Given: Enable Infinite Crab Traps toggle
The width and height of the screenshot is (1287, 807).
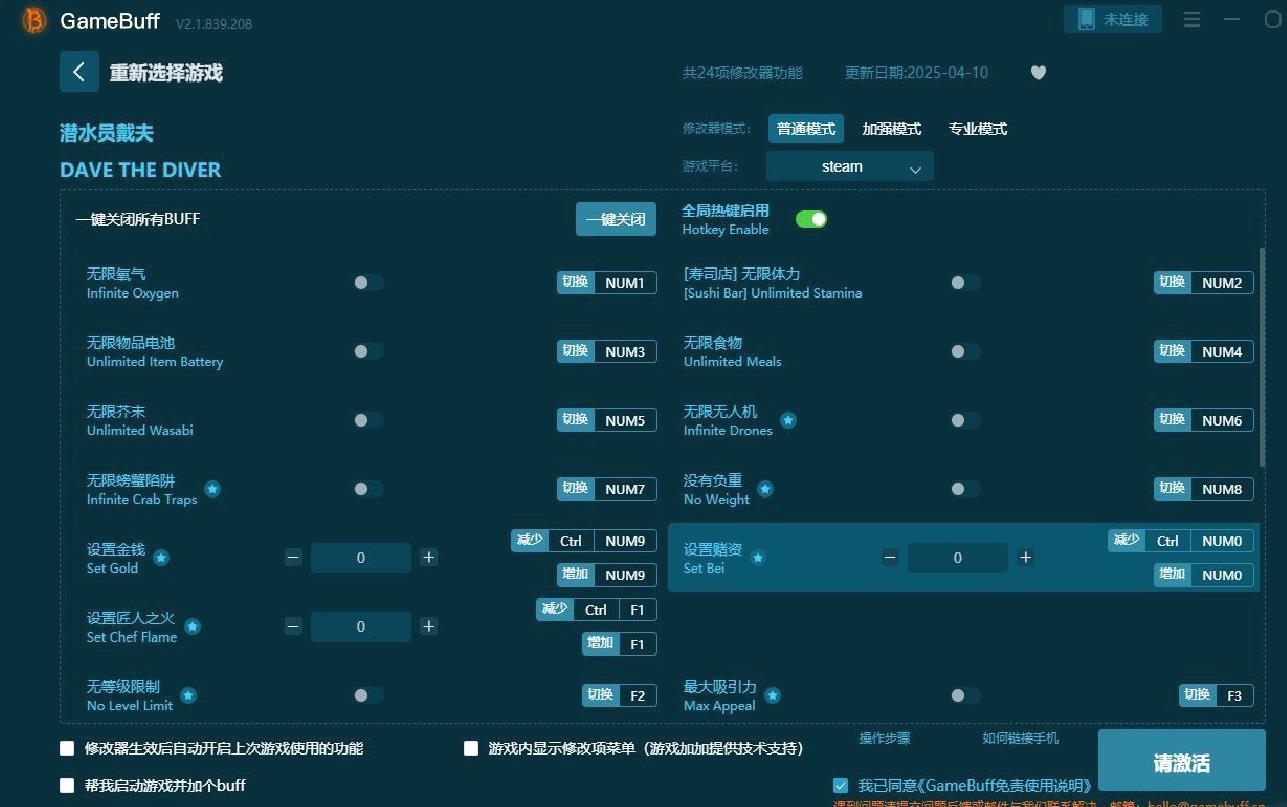Looking at the screenshot, I should point(368,489).
